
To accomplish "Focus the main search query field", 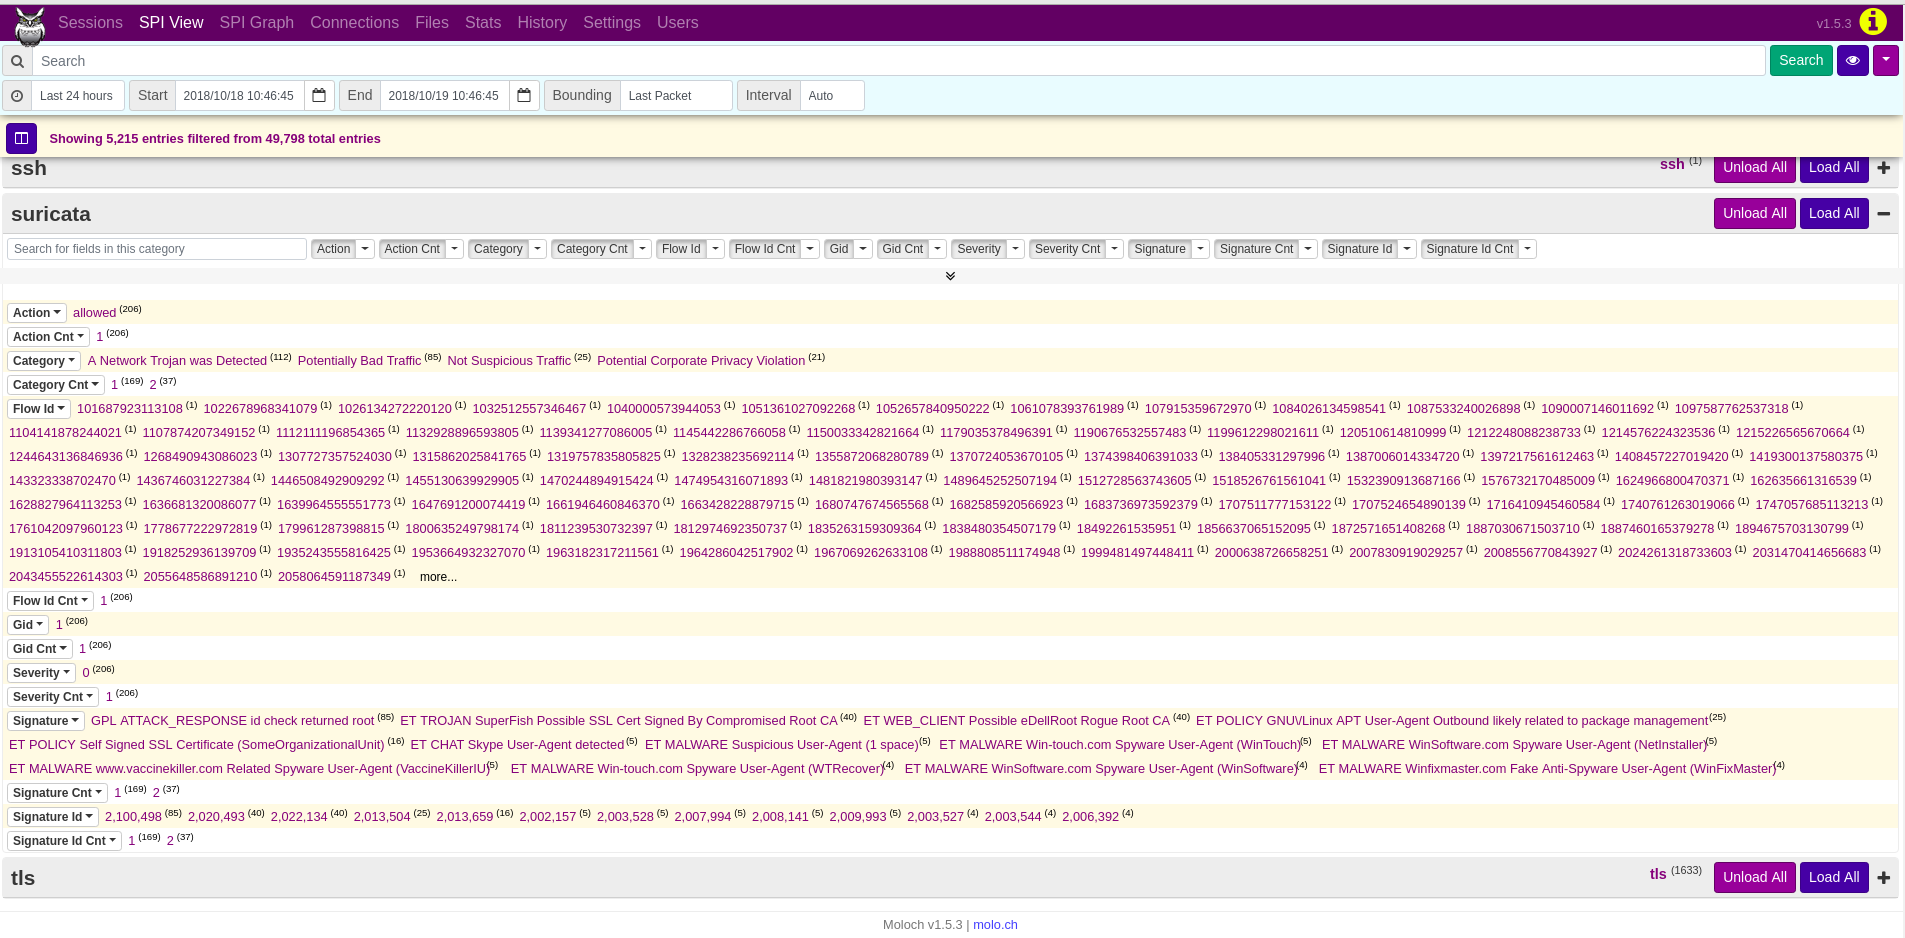I will point(899,61).
